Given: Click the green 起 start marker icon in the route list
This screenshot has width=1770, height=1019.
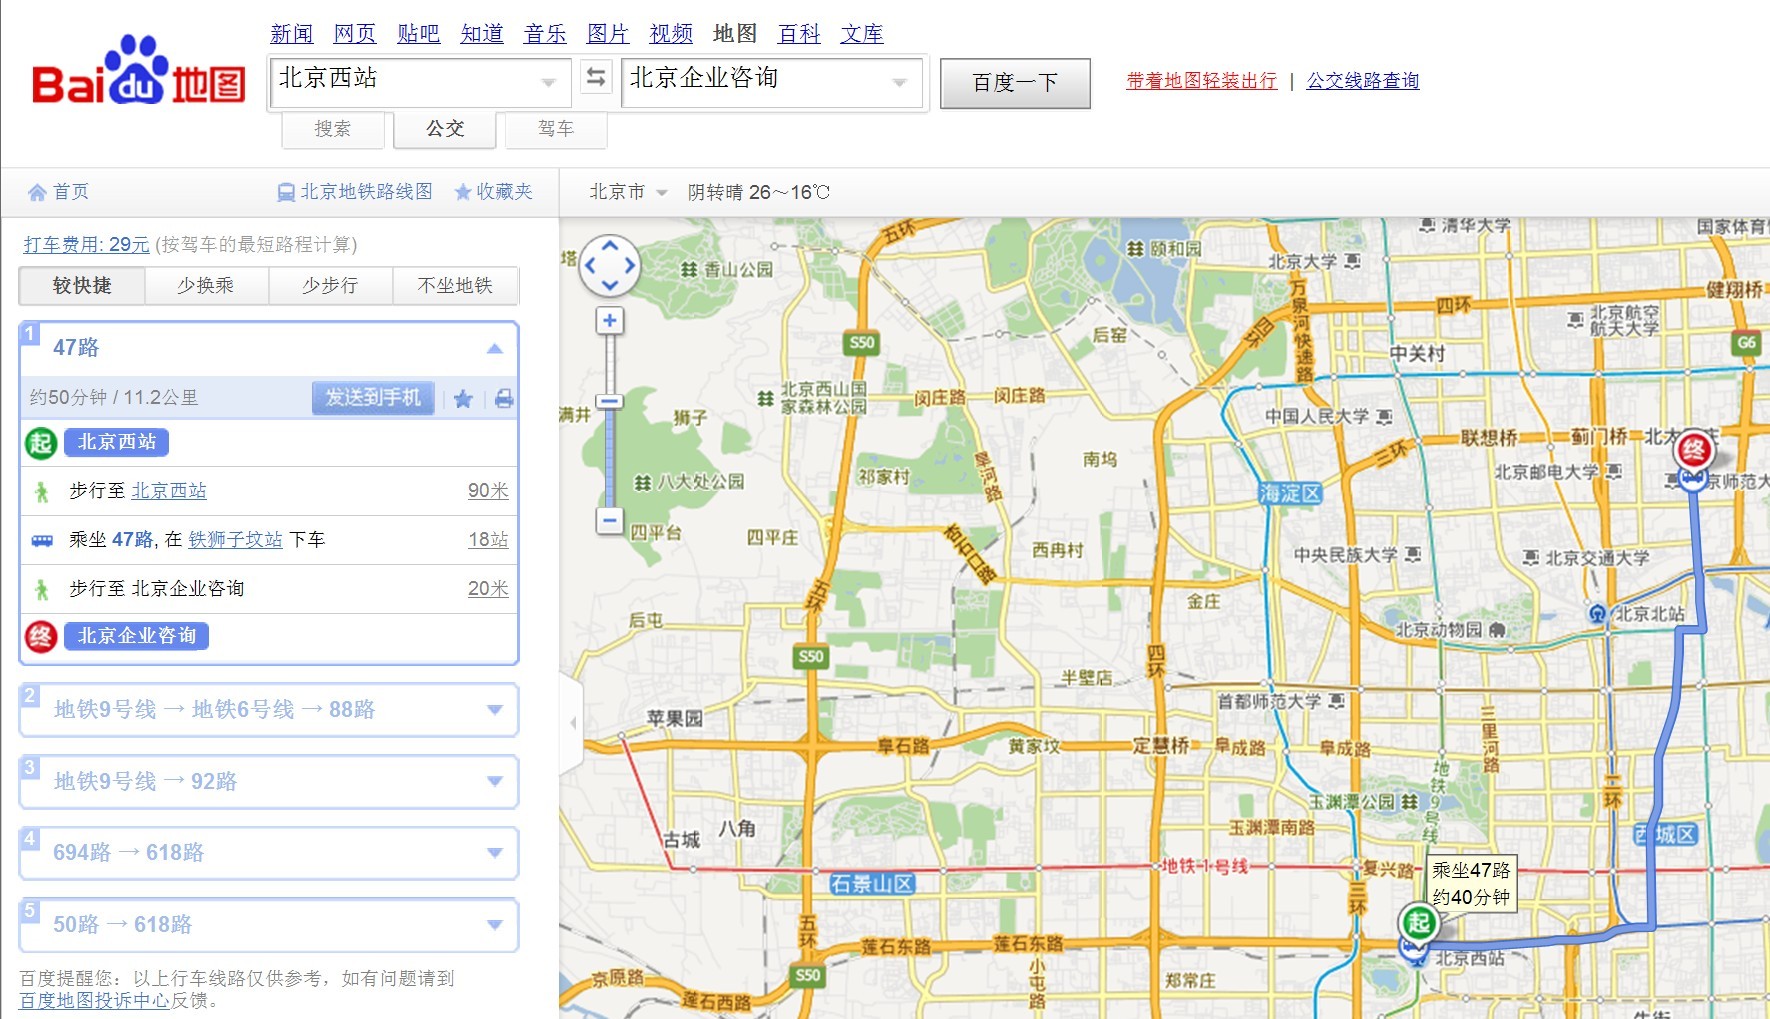Looking at the screenshot, I should (40, 443).
